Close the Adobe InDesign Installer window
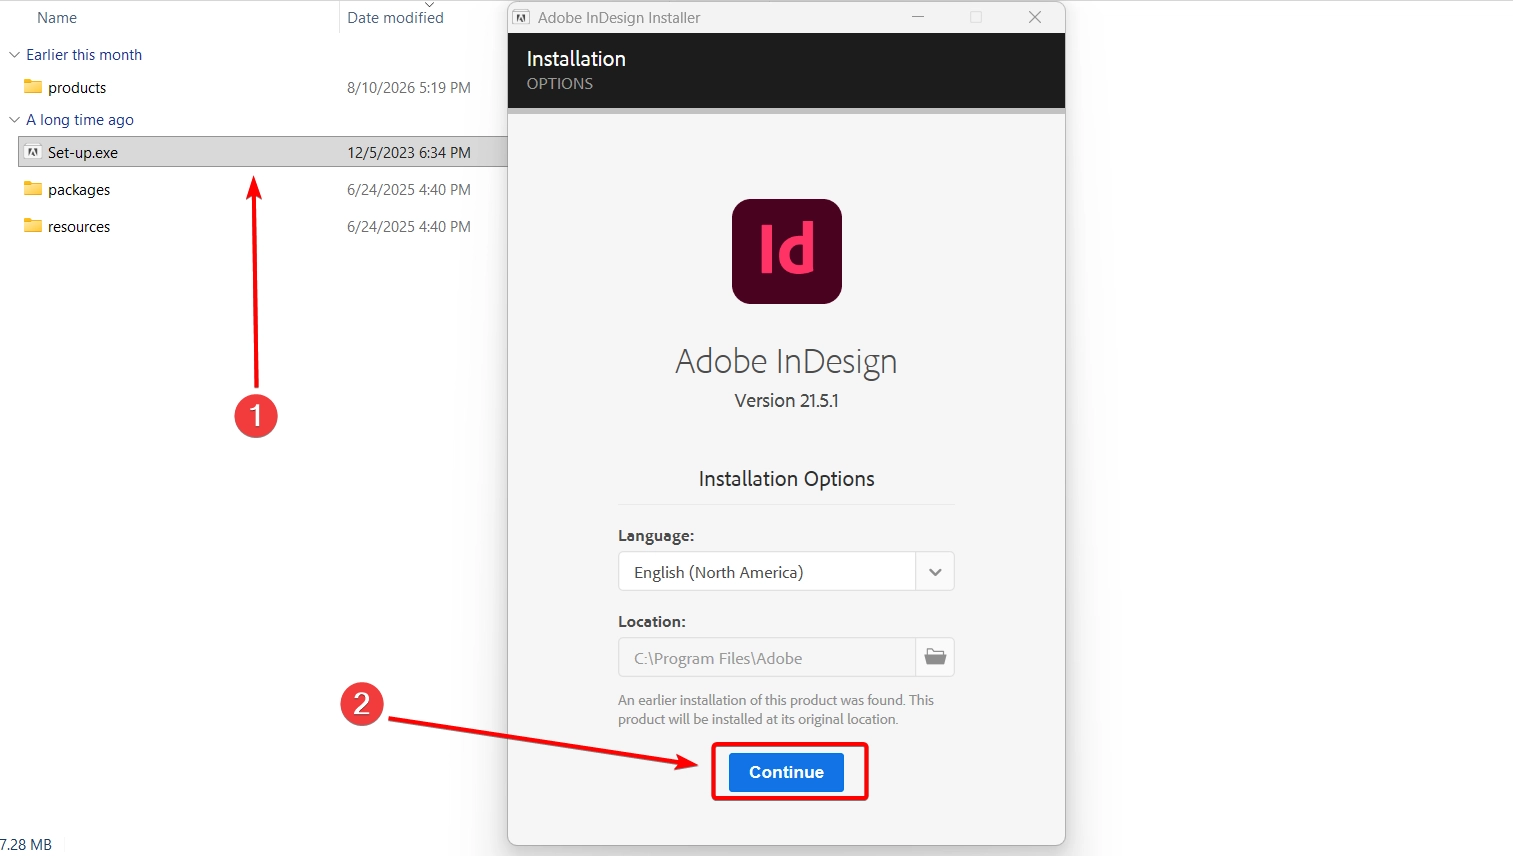 [x=1035, y=17]
